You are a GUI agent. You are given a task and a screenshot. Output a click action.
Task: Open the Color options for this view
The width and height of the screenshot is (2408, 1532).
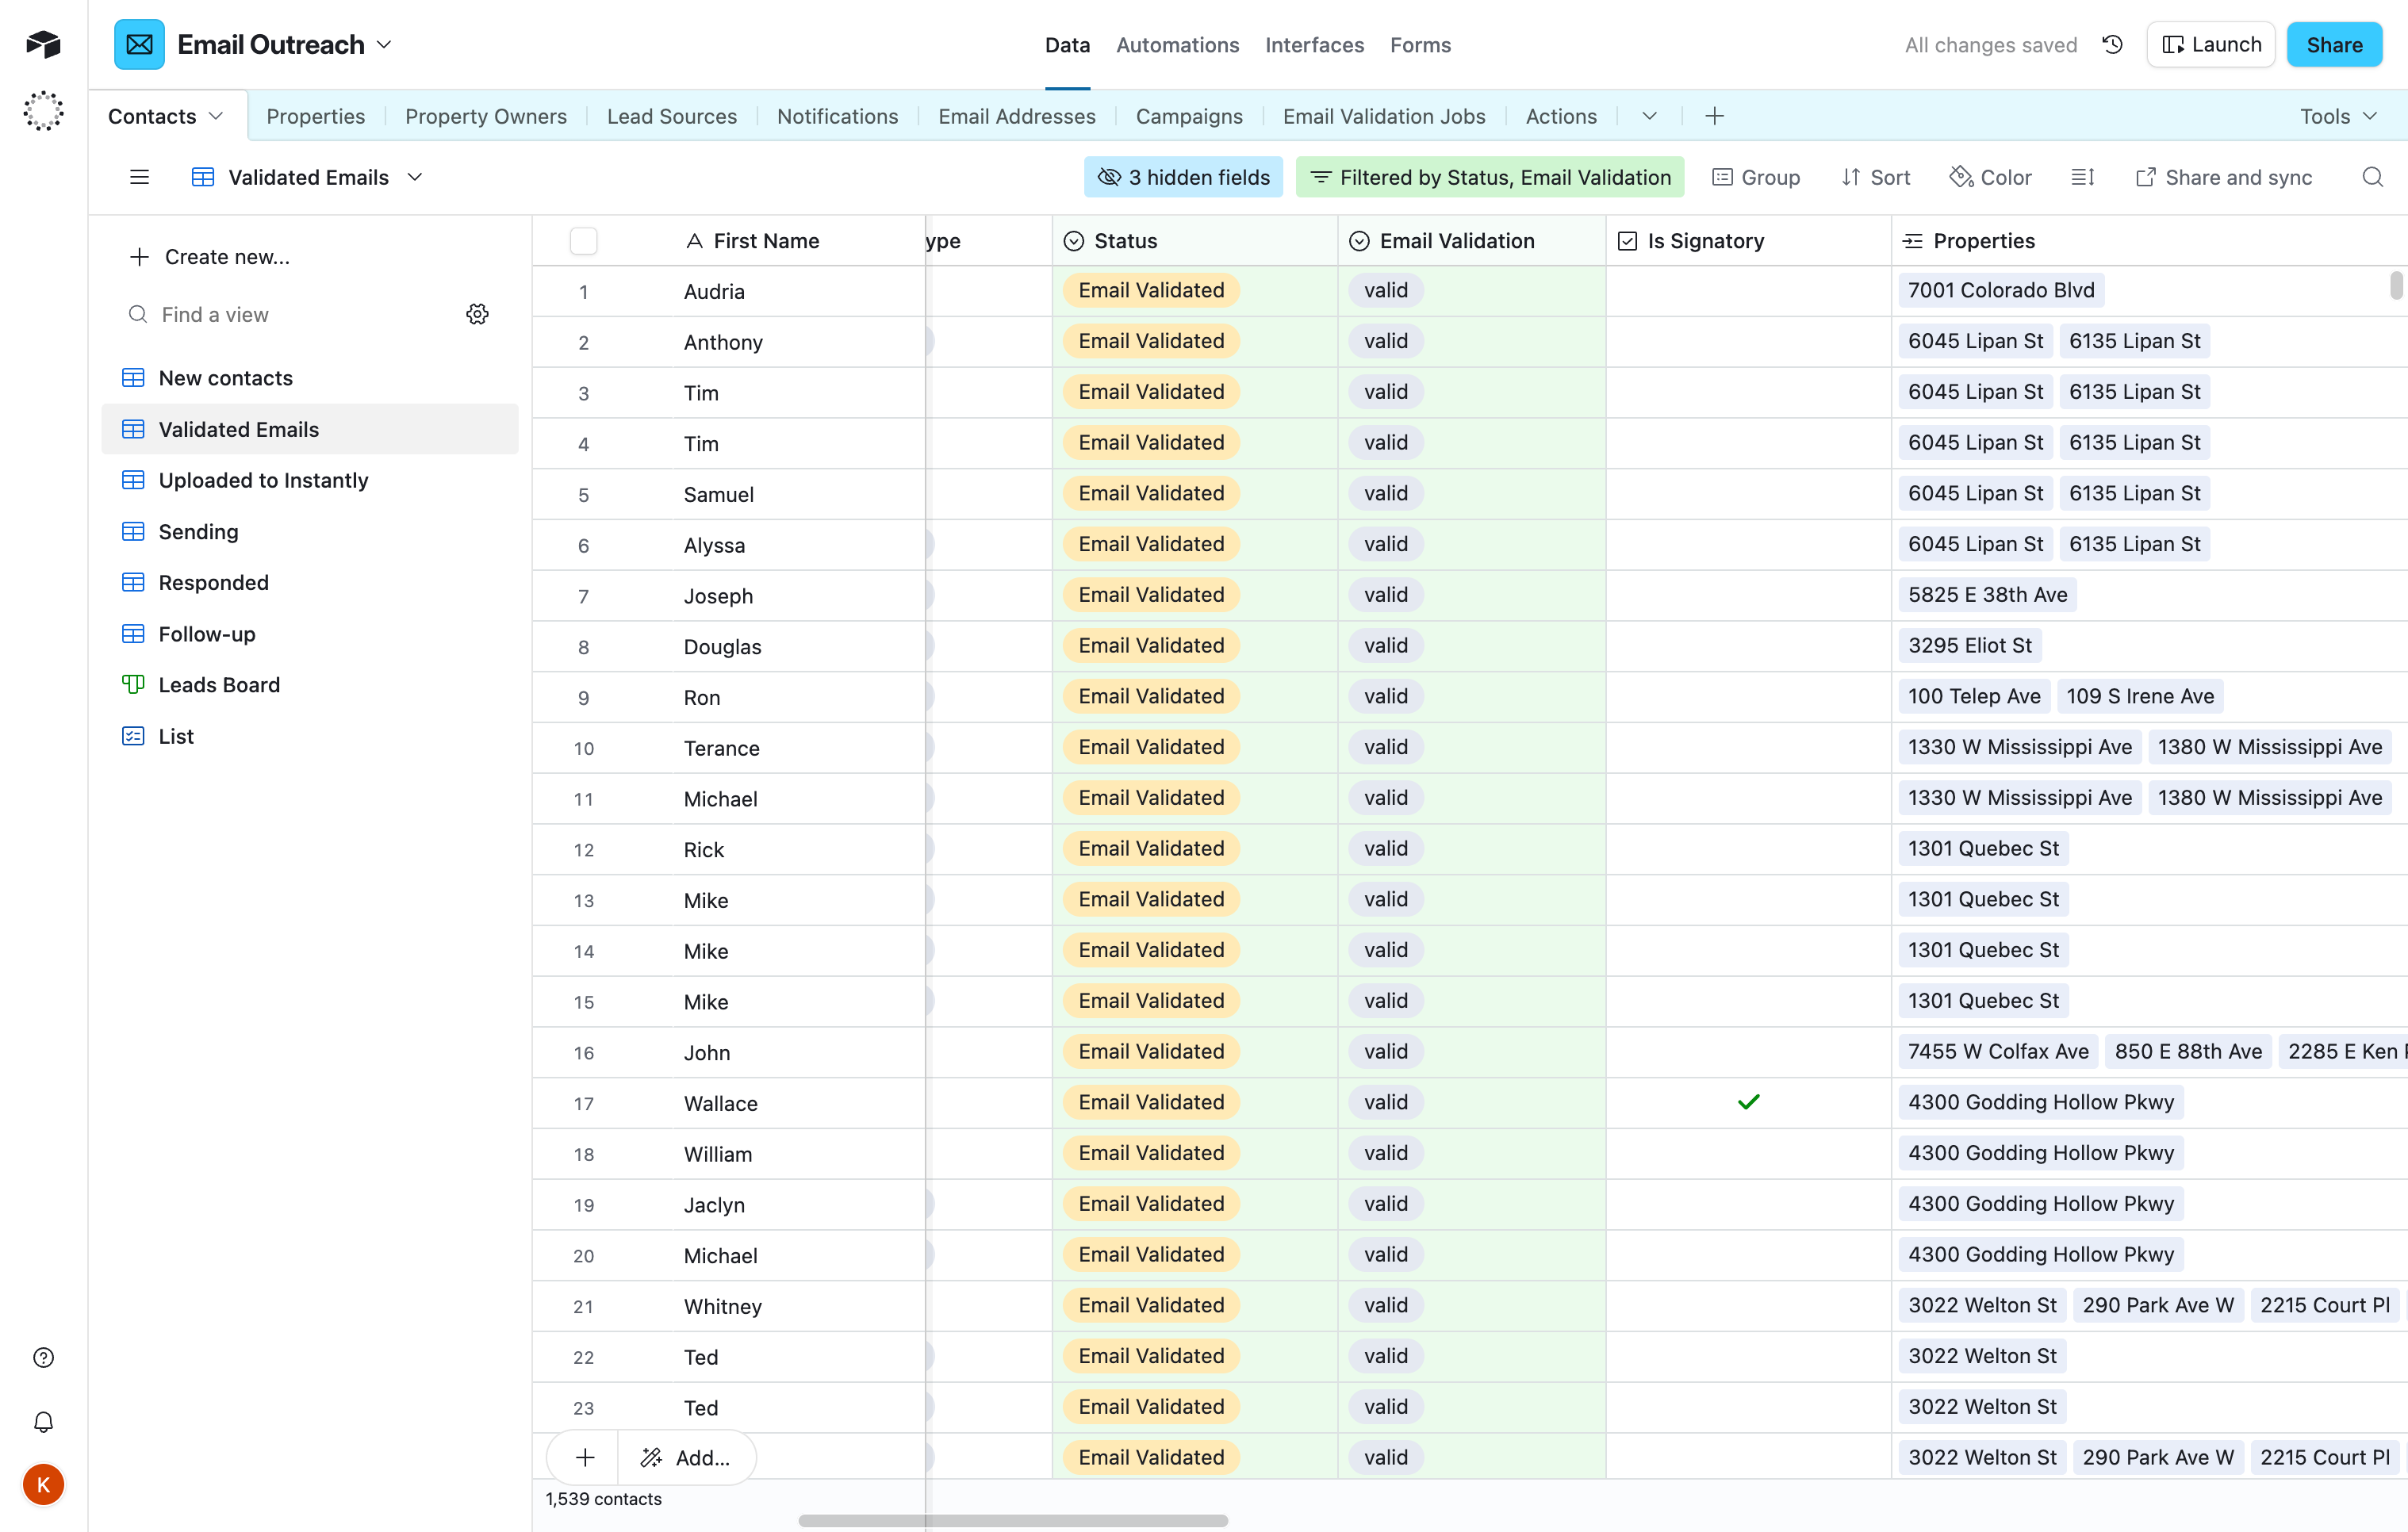point(1990,176)
